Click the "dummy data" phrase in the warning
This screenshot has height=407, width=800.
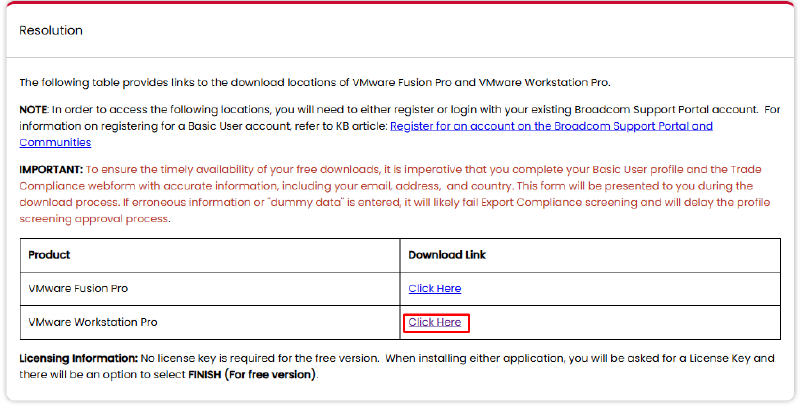pos(307,202)
